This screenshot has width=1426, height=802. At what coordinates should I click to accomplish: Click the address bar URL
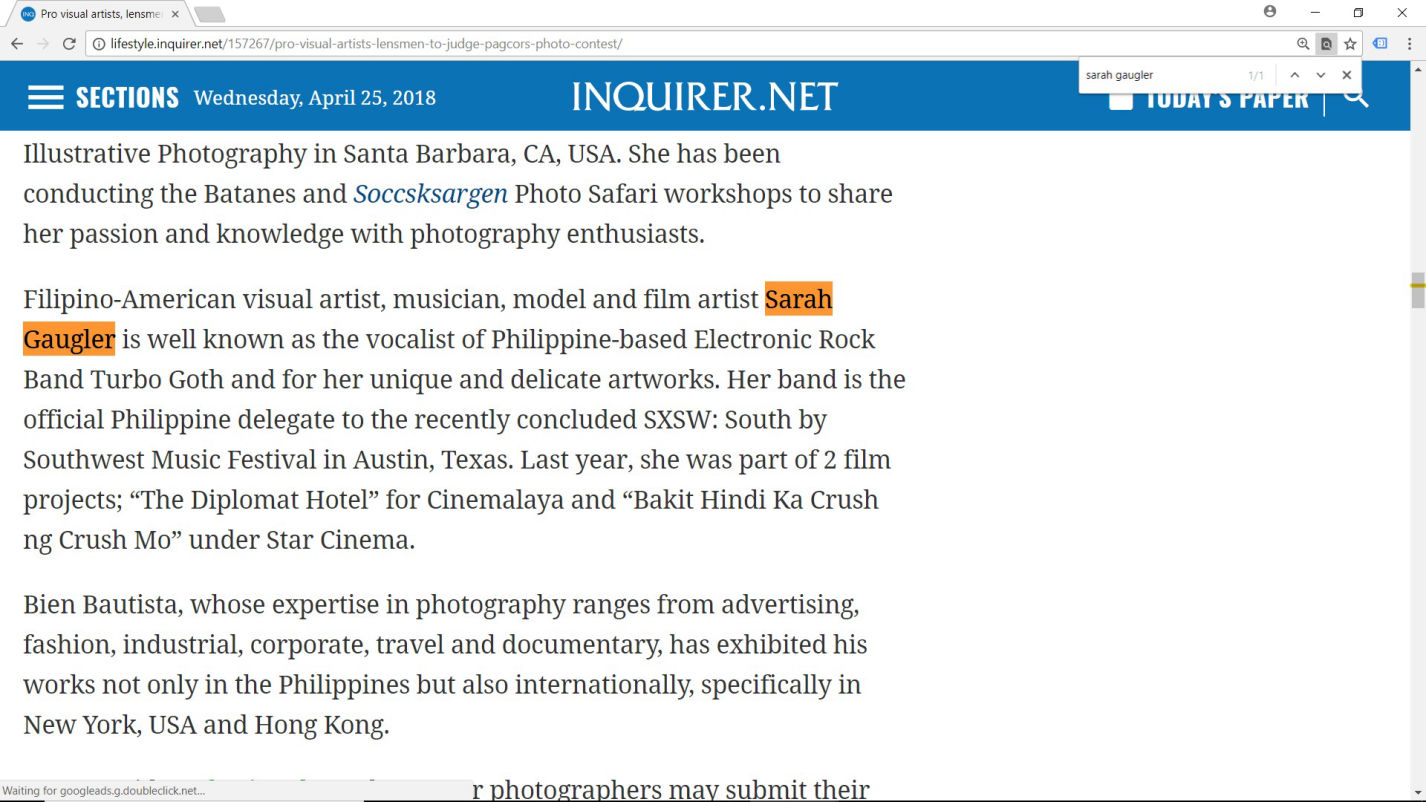[x=366, y=44]
